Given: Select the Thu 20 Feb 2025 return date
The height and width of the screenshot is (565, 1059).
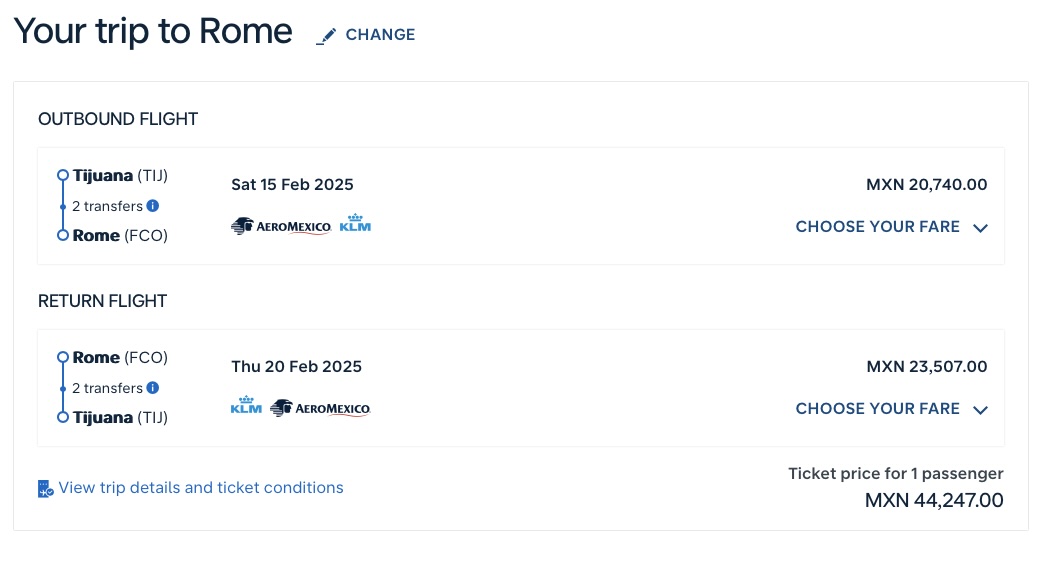Looking at the screenshot, I should 296,367.
